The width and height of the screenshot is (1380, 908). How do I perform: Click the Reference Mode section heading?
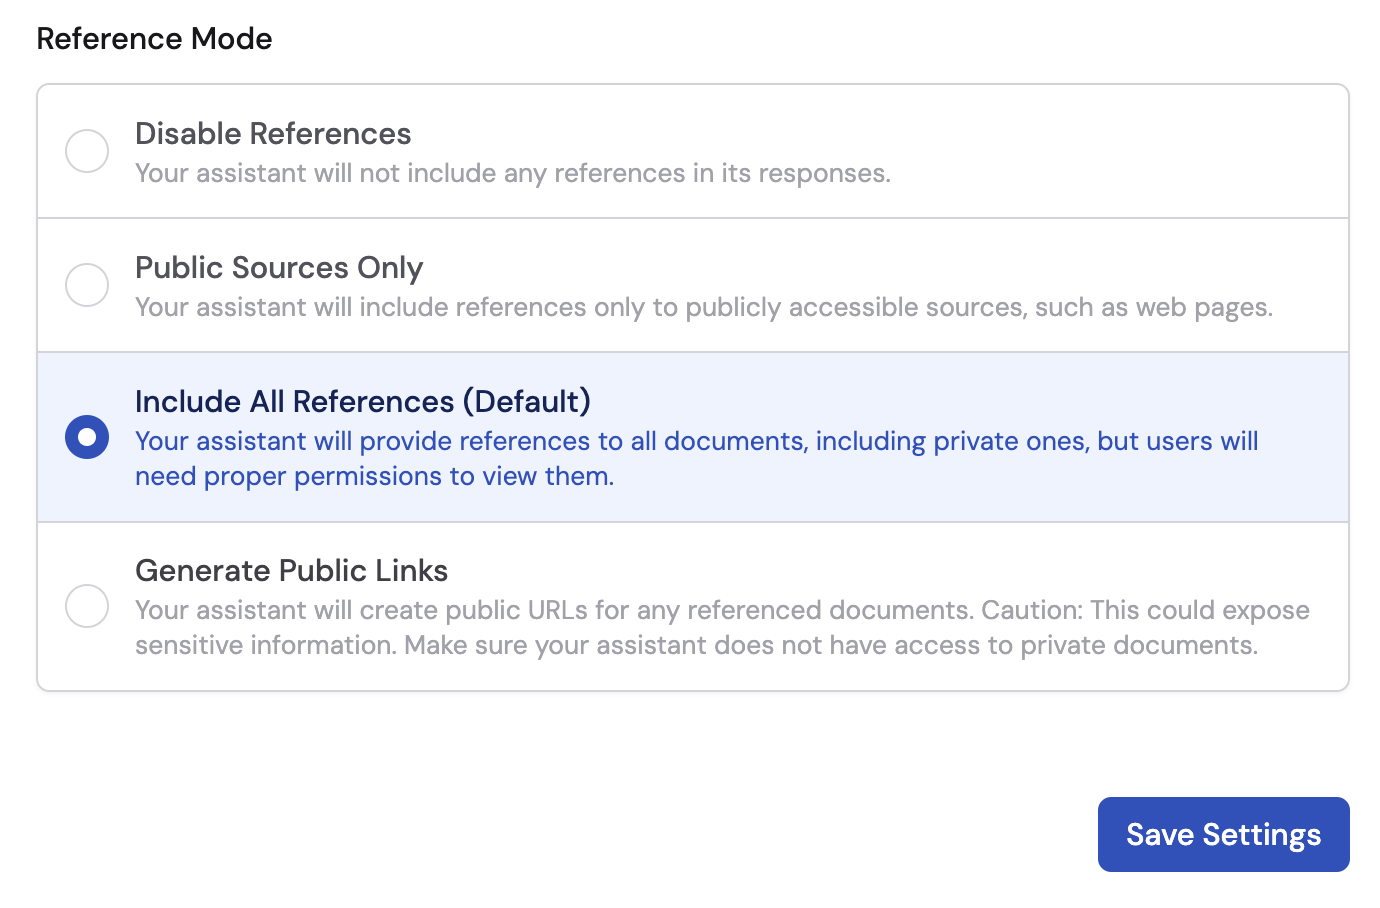click(x=154, y=38)
